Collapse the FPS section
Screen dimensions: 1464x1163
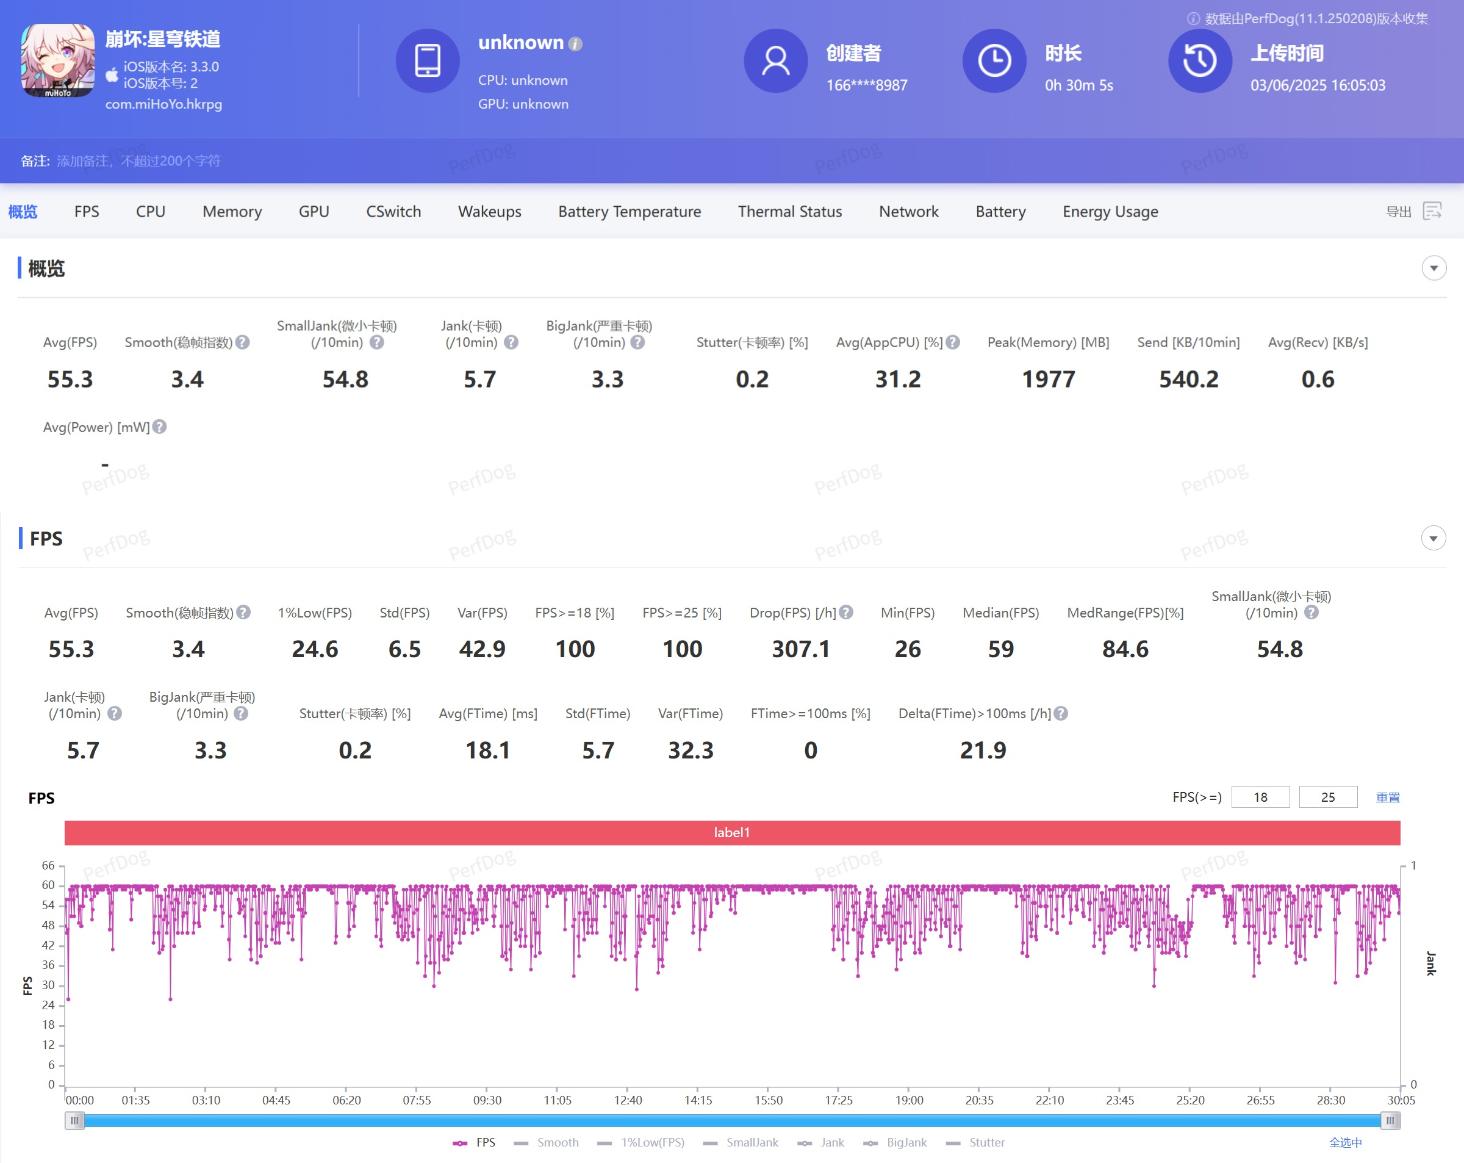[x=1434, y=538]
